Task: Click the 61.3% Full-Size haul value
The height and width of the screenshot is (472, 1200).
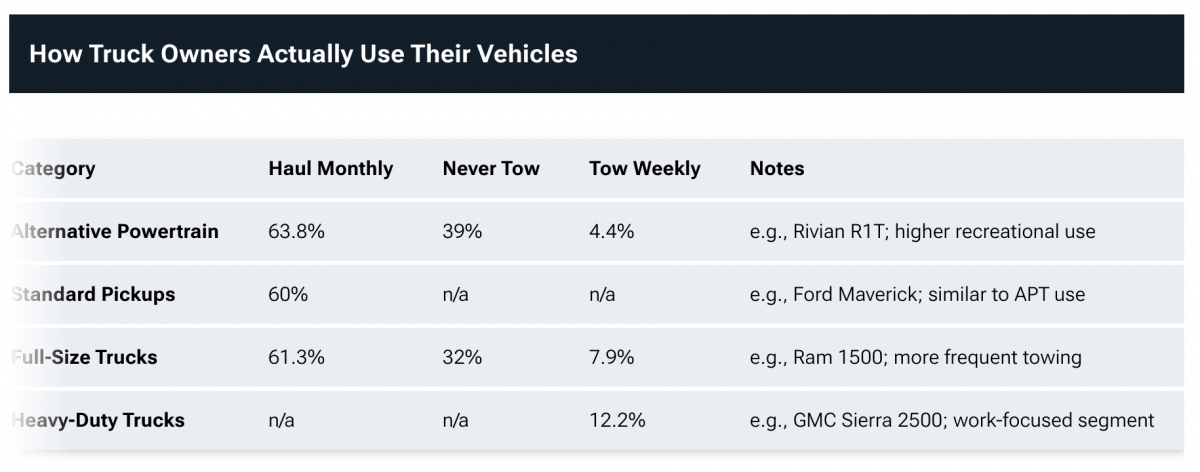Action: pyautogui.click(x=296, y=357)
